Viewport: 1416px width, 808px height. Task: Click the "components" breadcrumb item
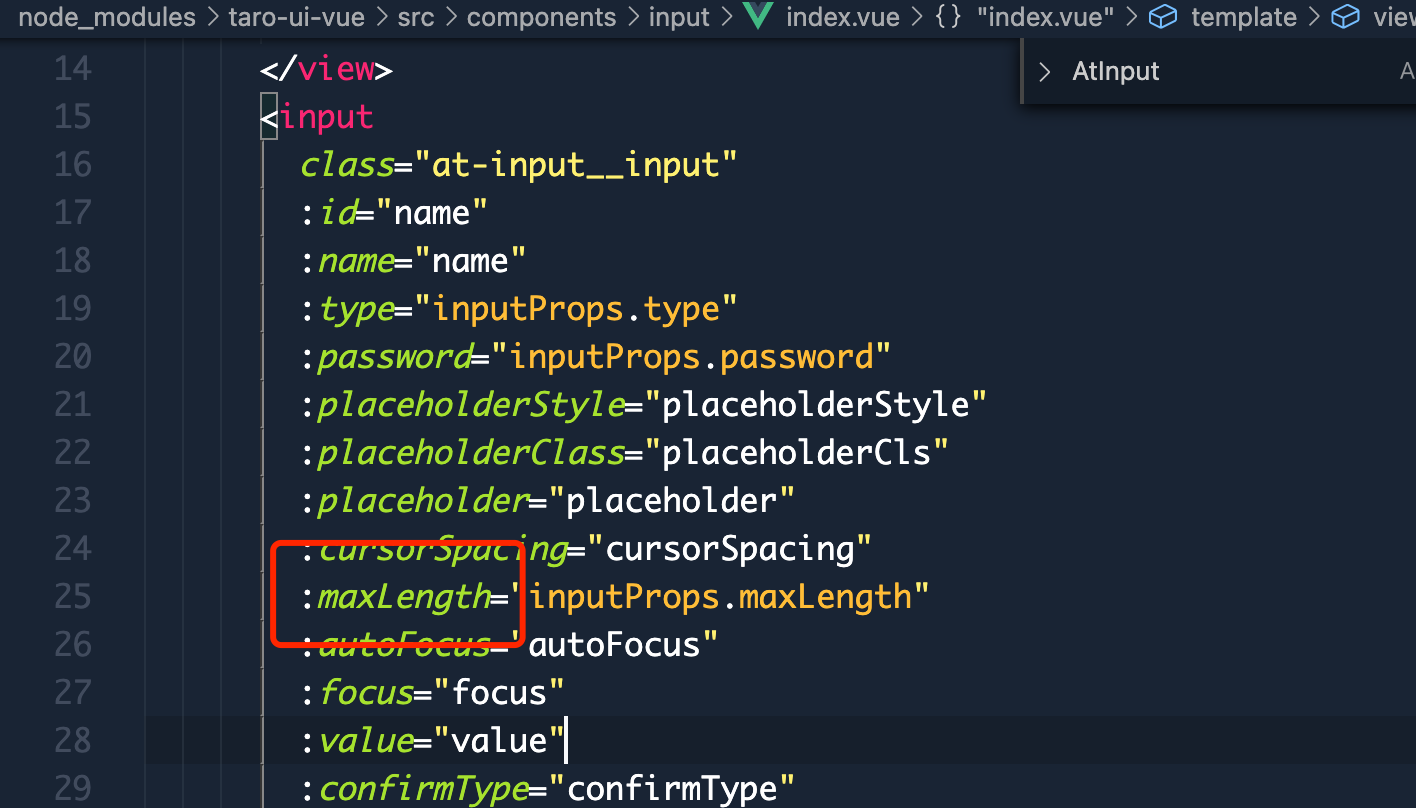[541, 17]
